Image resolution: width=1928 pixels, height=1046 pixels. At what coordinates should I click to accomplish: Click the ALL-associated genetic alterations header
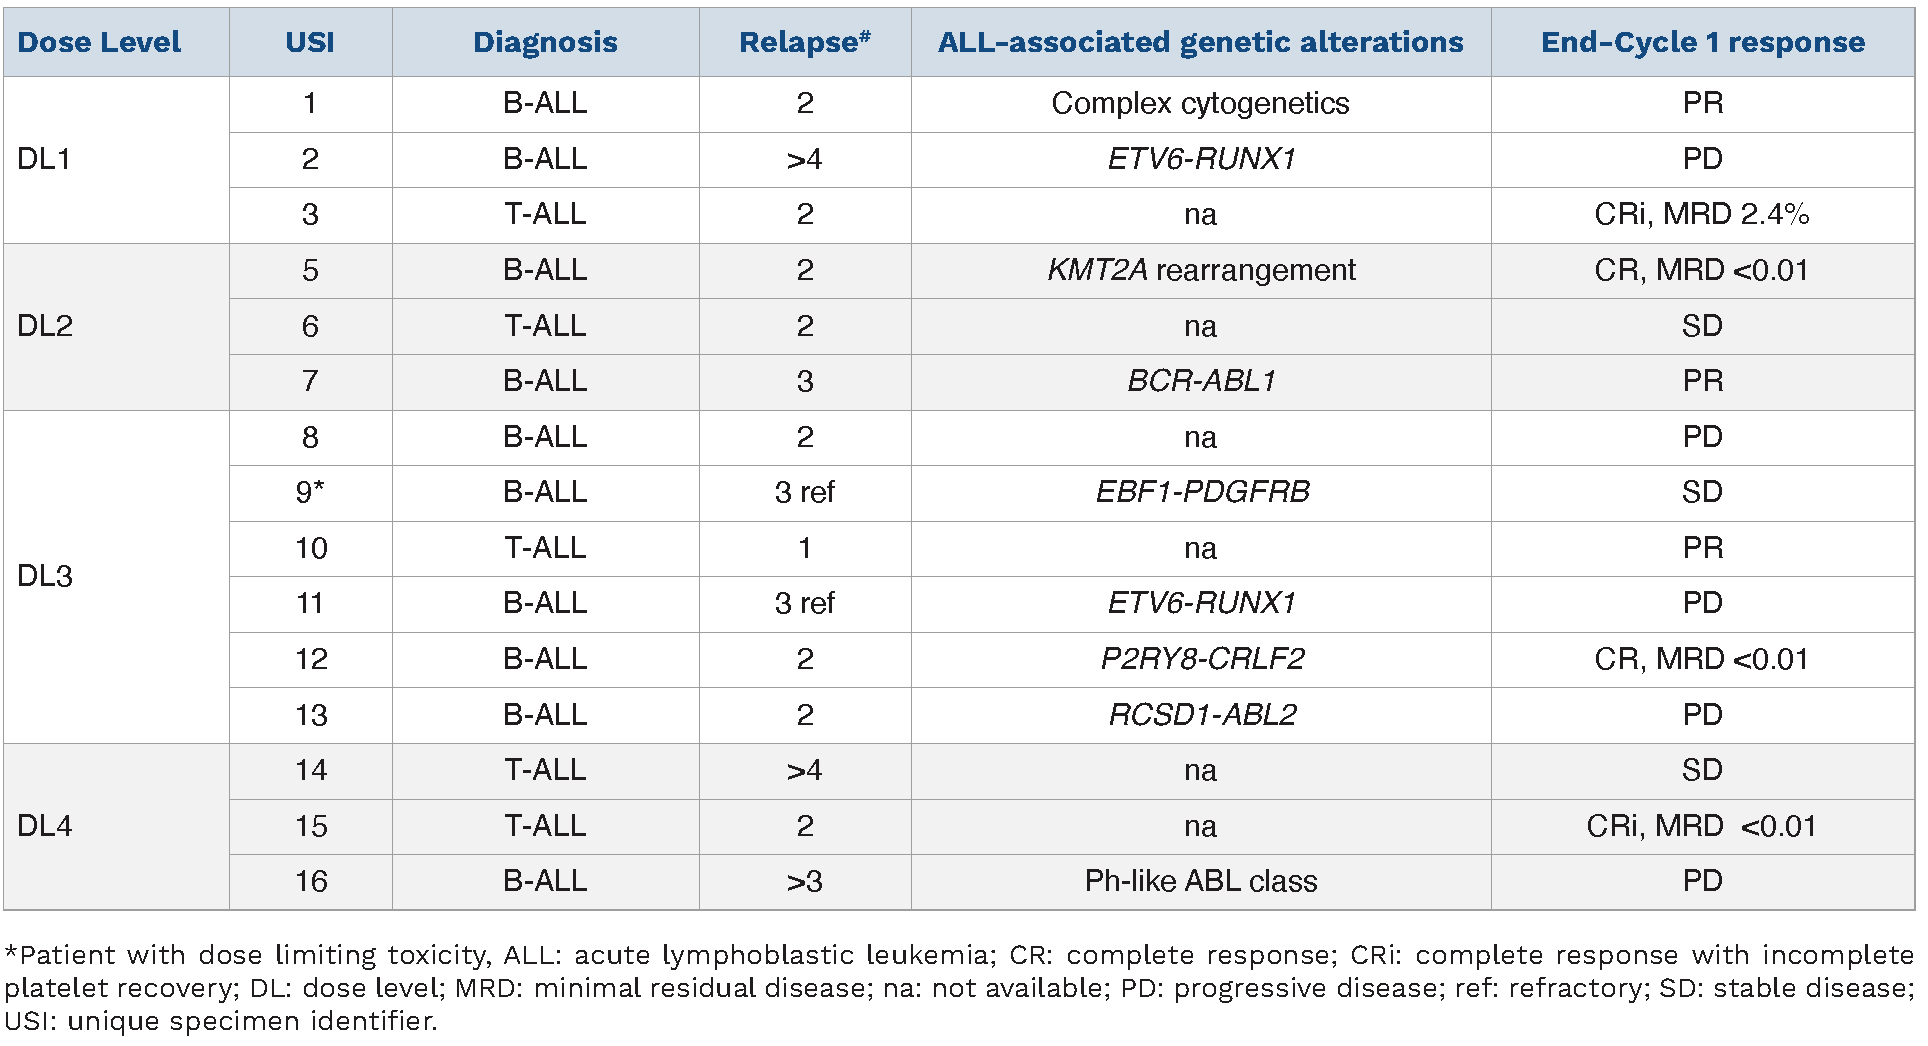click(1200, 42)
